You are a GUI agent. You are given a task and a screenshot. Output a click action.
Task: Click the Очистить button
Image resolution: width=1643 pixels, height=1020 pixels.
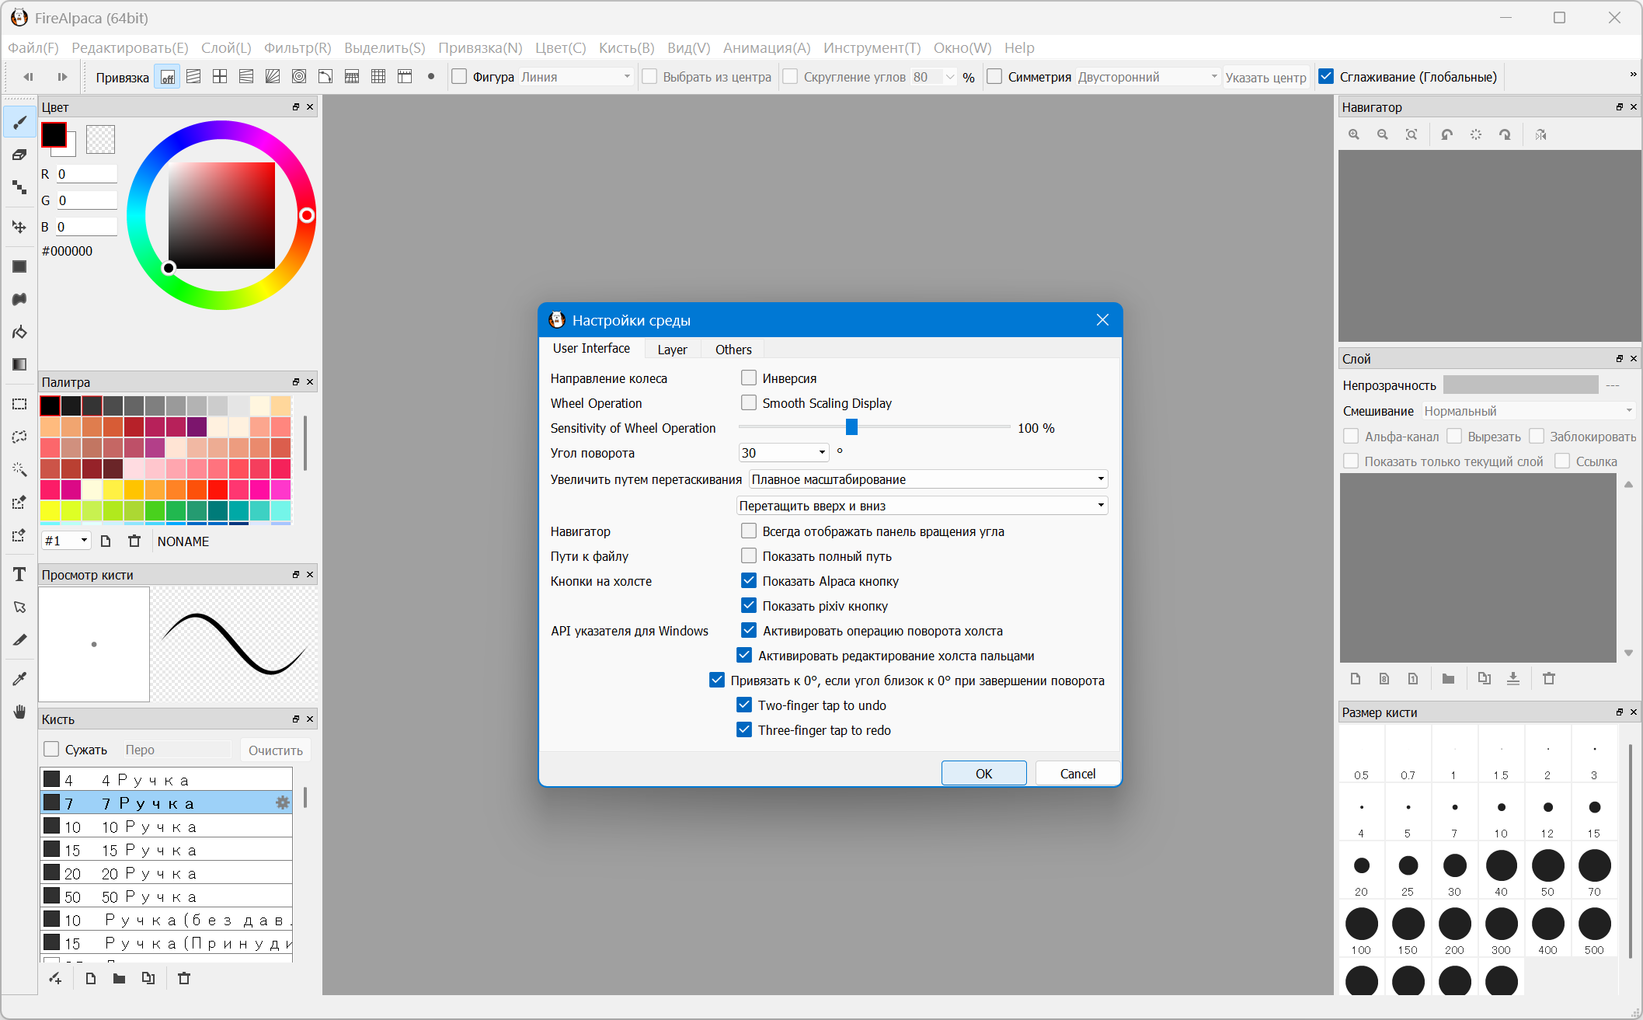click(275, 750)
